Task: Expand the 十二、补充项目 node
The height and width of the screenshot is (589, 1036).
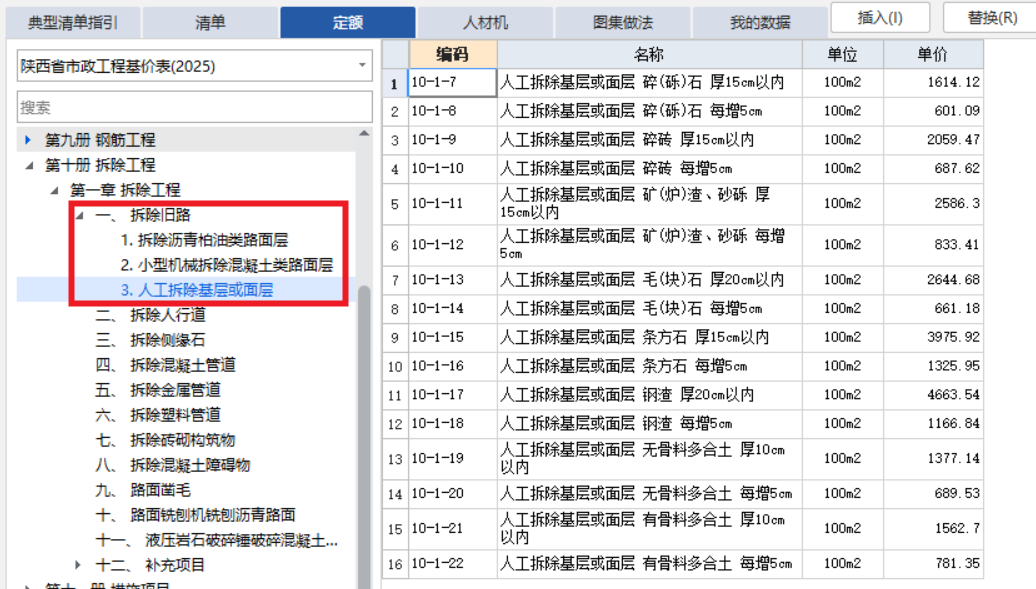Action: pos(80,562)
